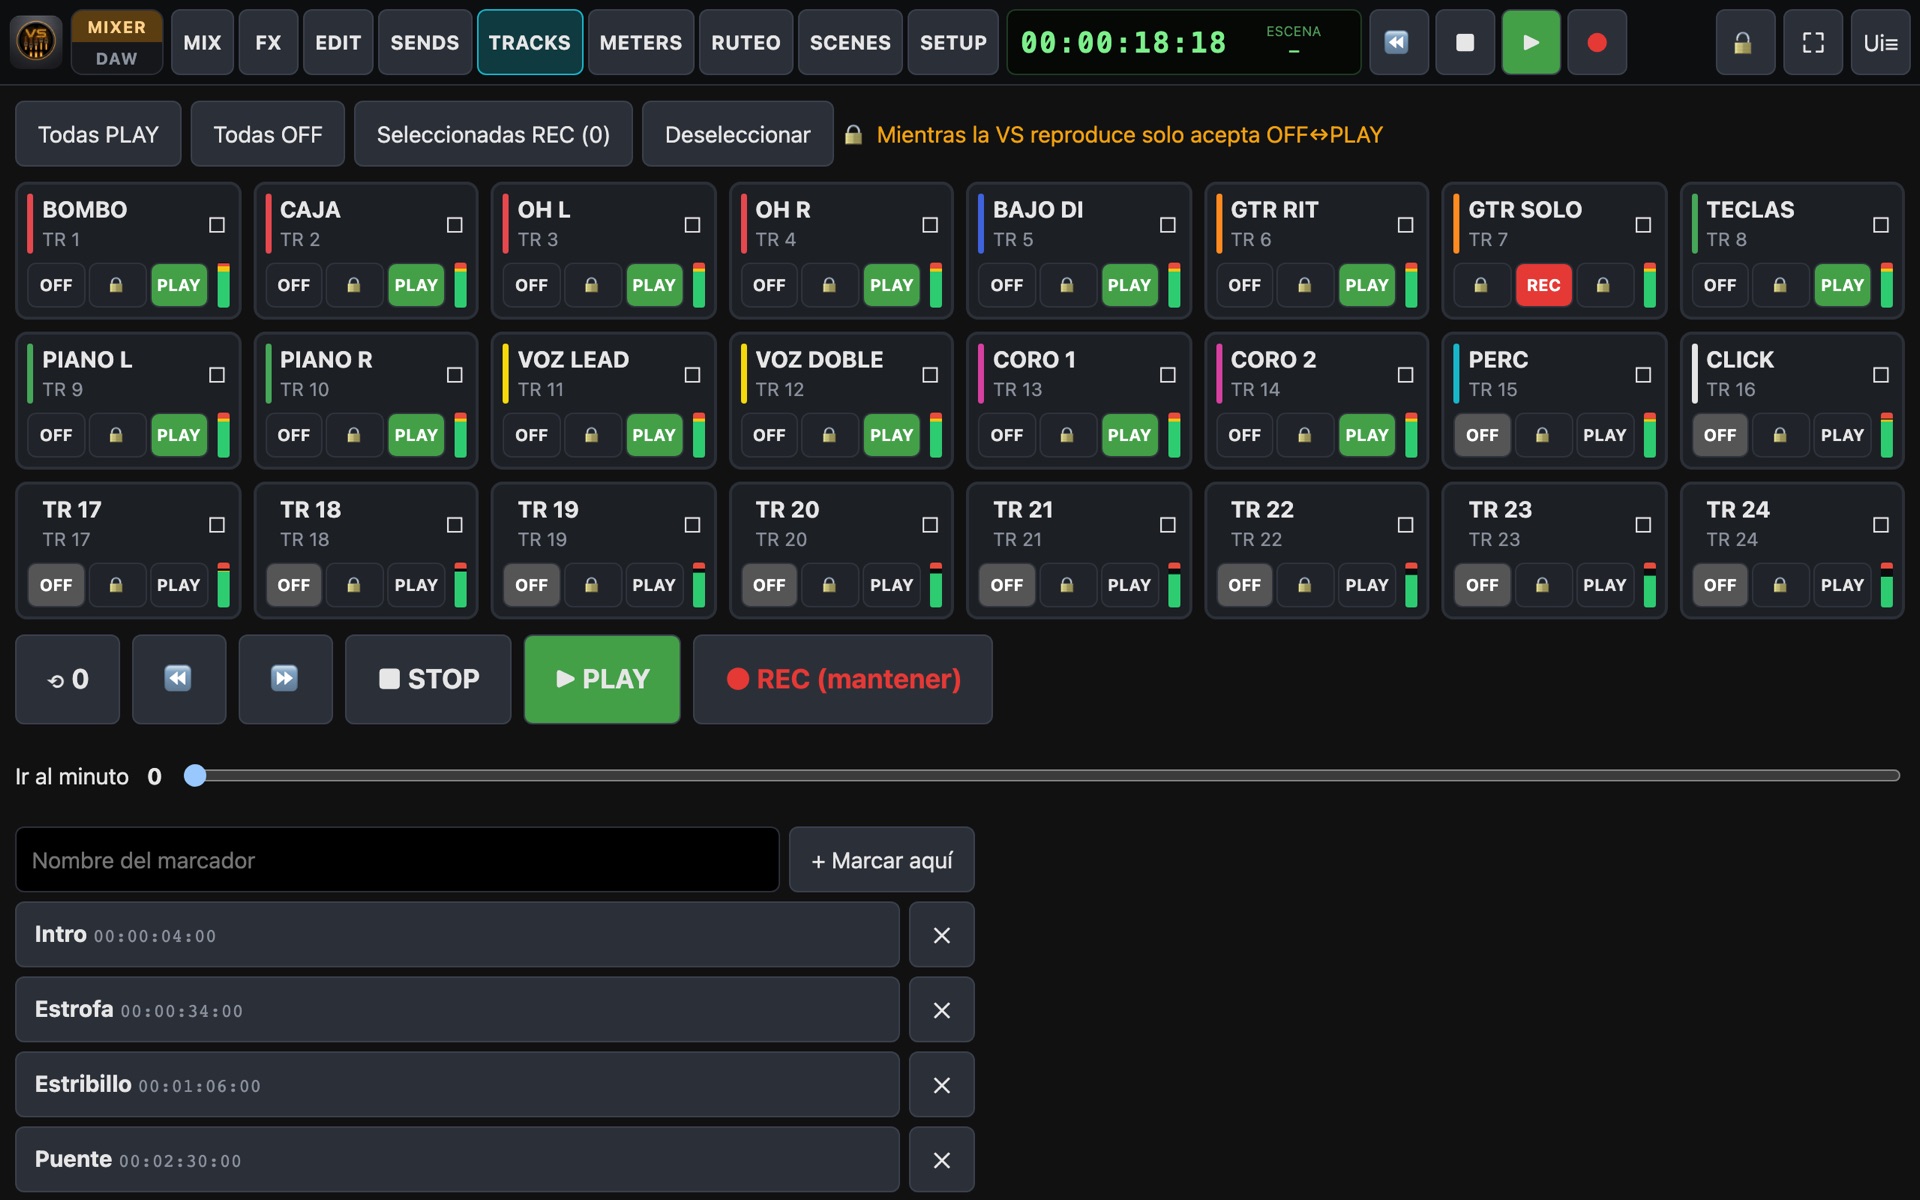Jump to the Estrofa marker
This screenshot has height=1200, width=1920.
[x=457, y=1010]
